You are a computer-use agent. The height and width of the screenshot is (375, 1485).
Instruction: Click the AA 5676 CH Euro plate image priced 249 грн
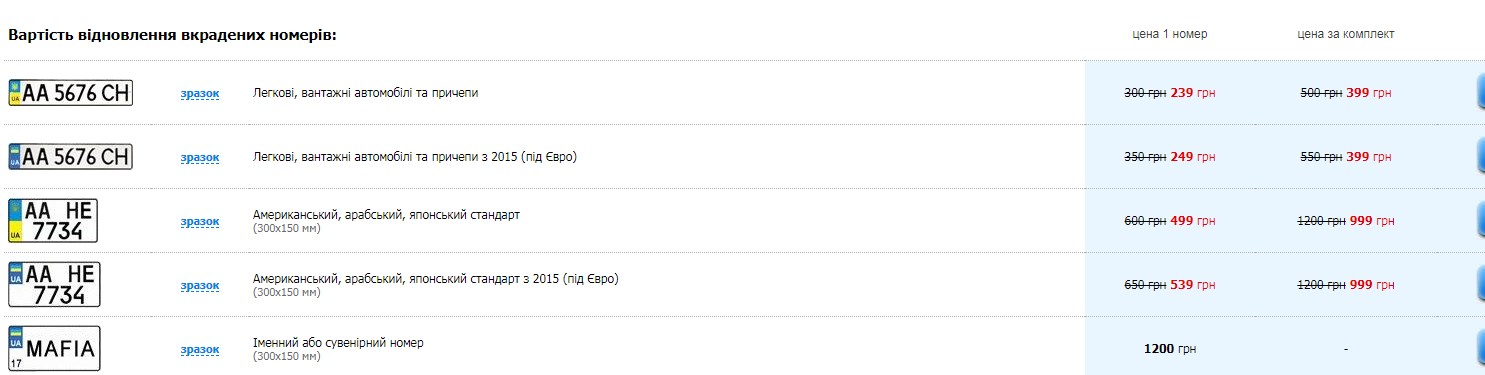pyautogui.click(x=70, y=157)
